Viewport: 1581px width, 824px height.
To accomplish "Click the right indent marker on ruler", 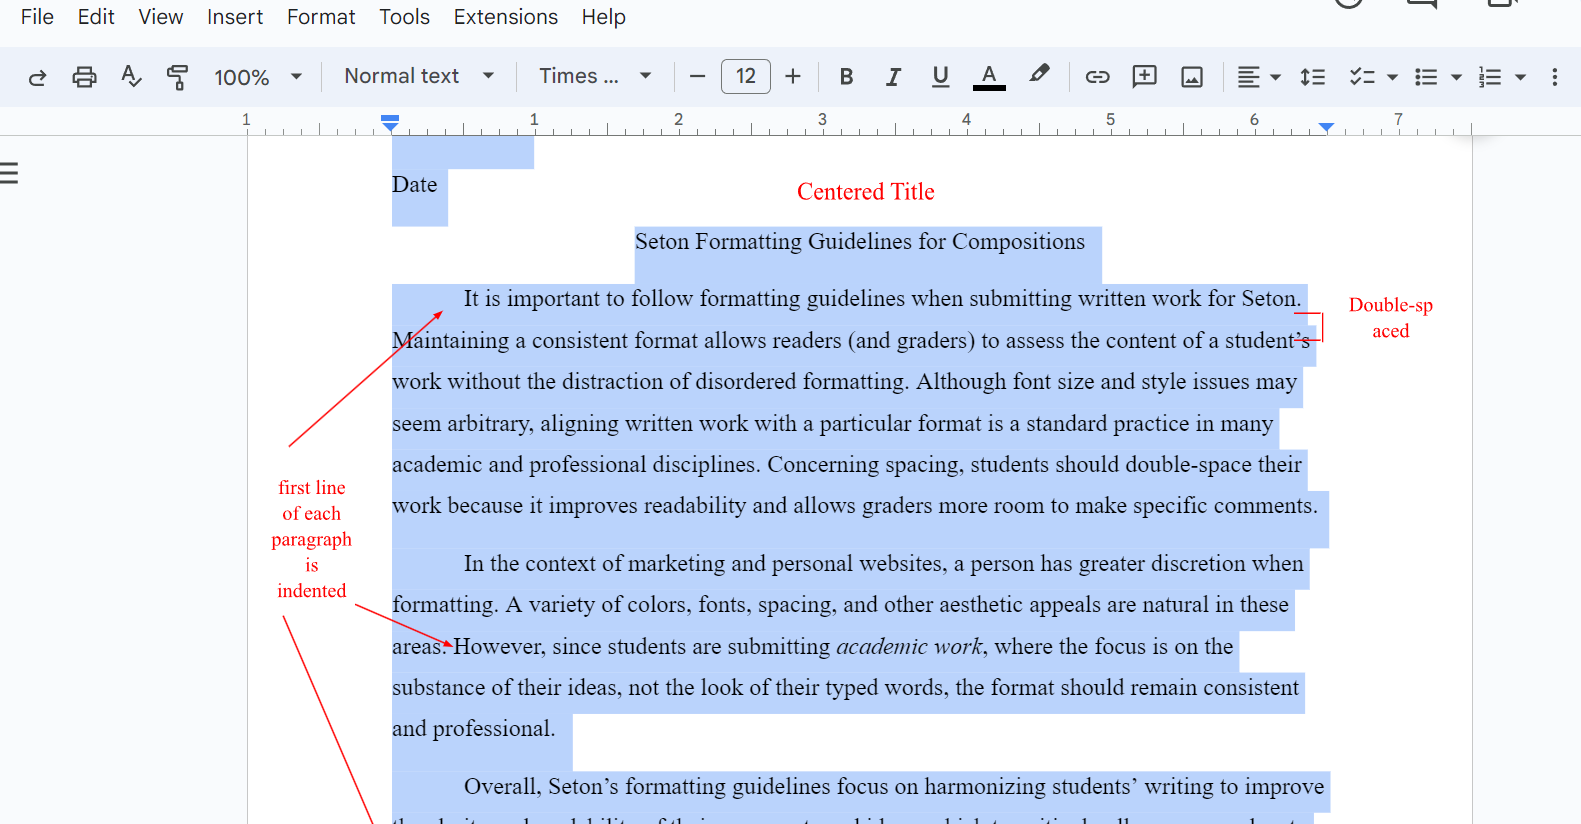I will [x=1326, y=127].
